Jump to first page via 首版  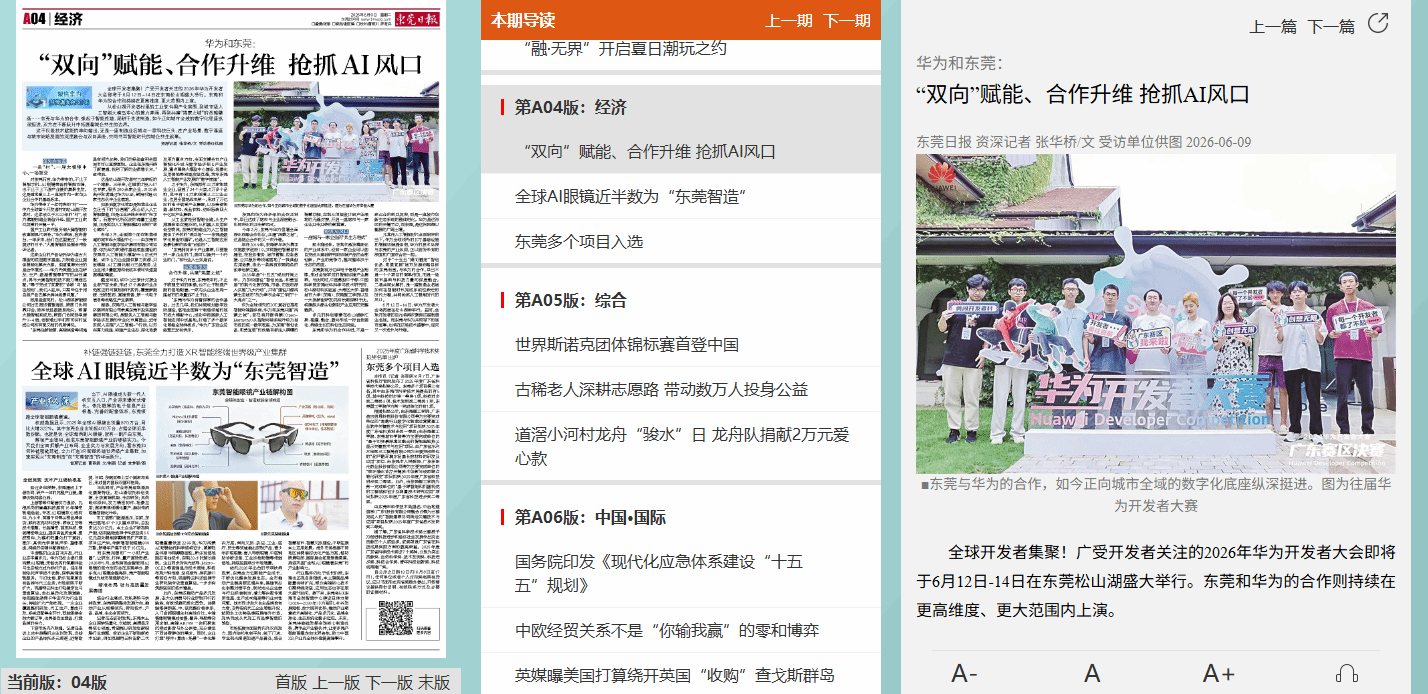pos(292,682)
